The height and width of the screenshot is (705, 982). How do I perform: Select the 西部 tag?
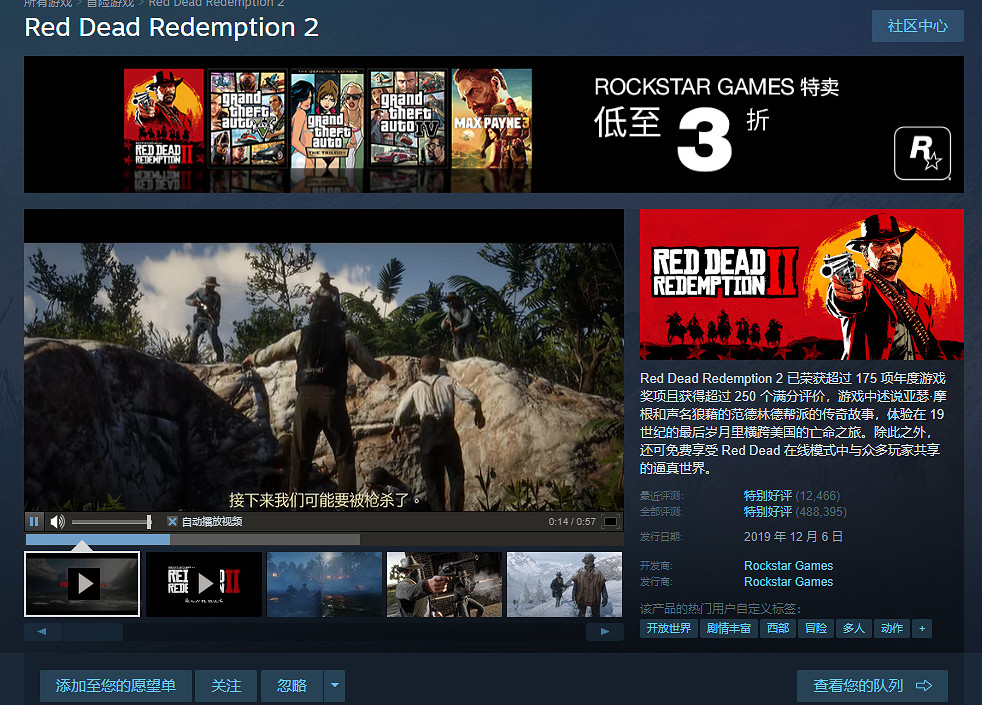(x=777, y=628)
